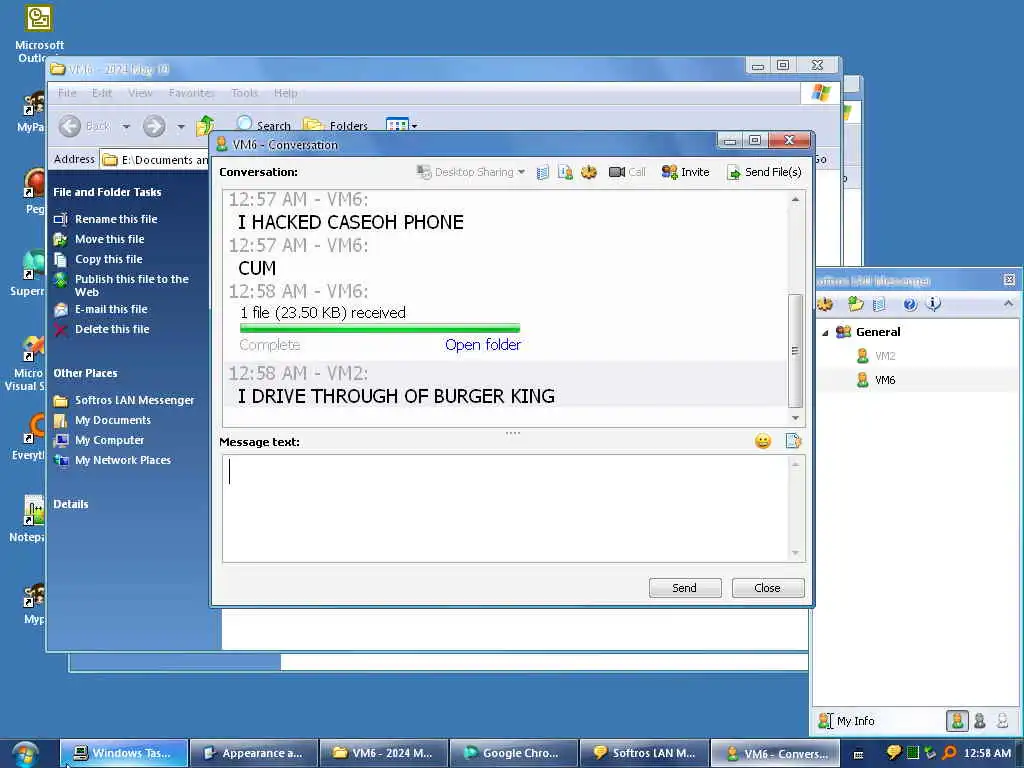
Task: Click the conversation scroll up arrow
Action: tap(795, 199)
